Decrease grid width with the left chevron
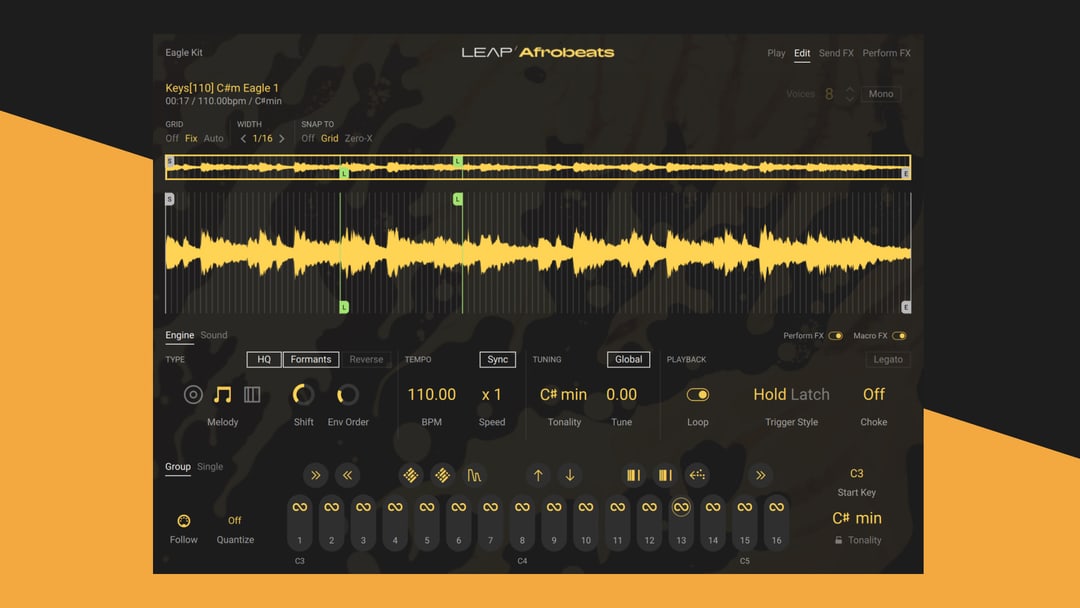This screenshot has width=1080, height=608. point(243,139)
